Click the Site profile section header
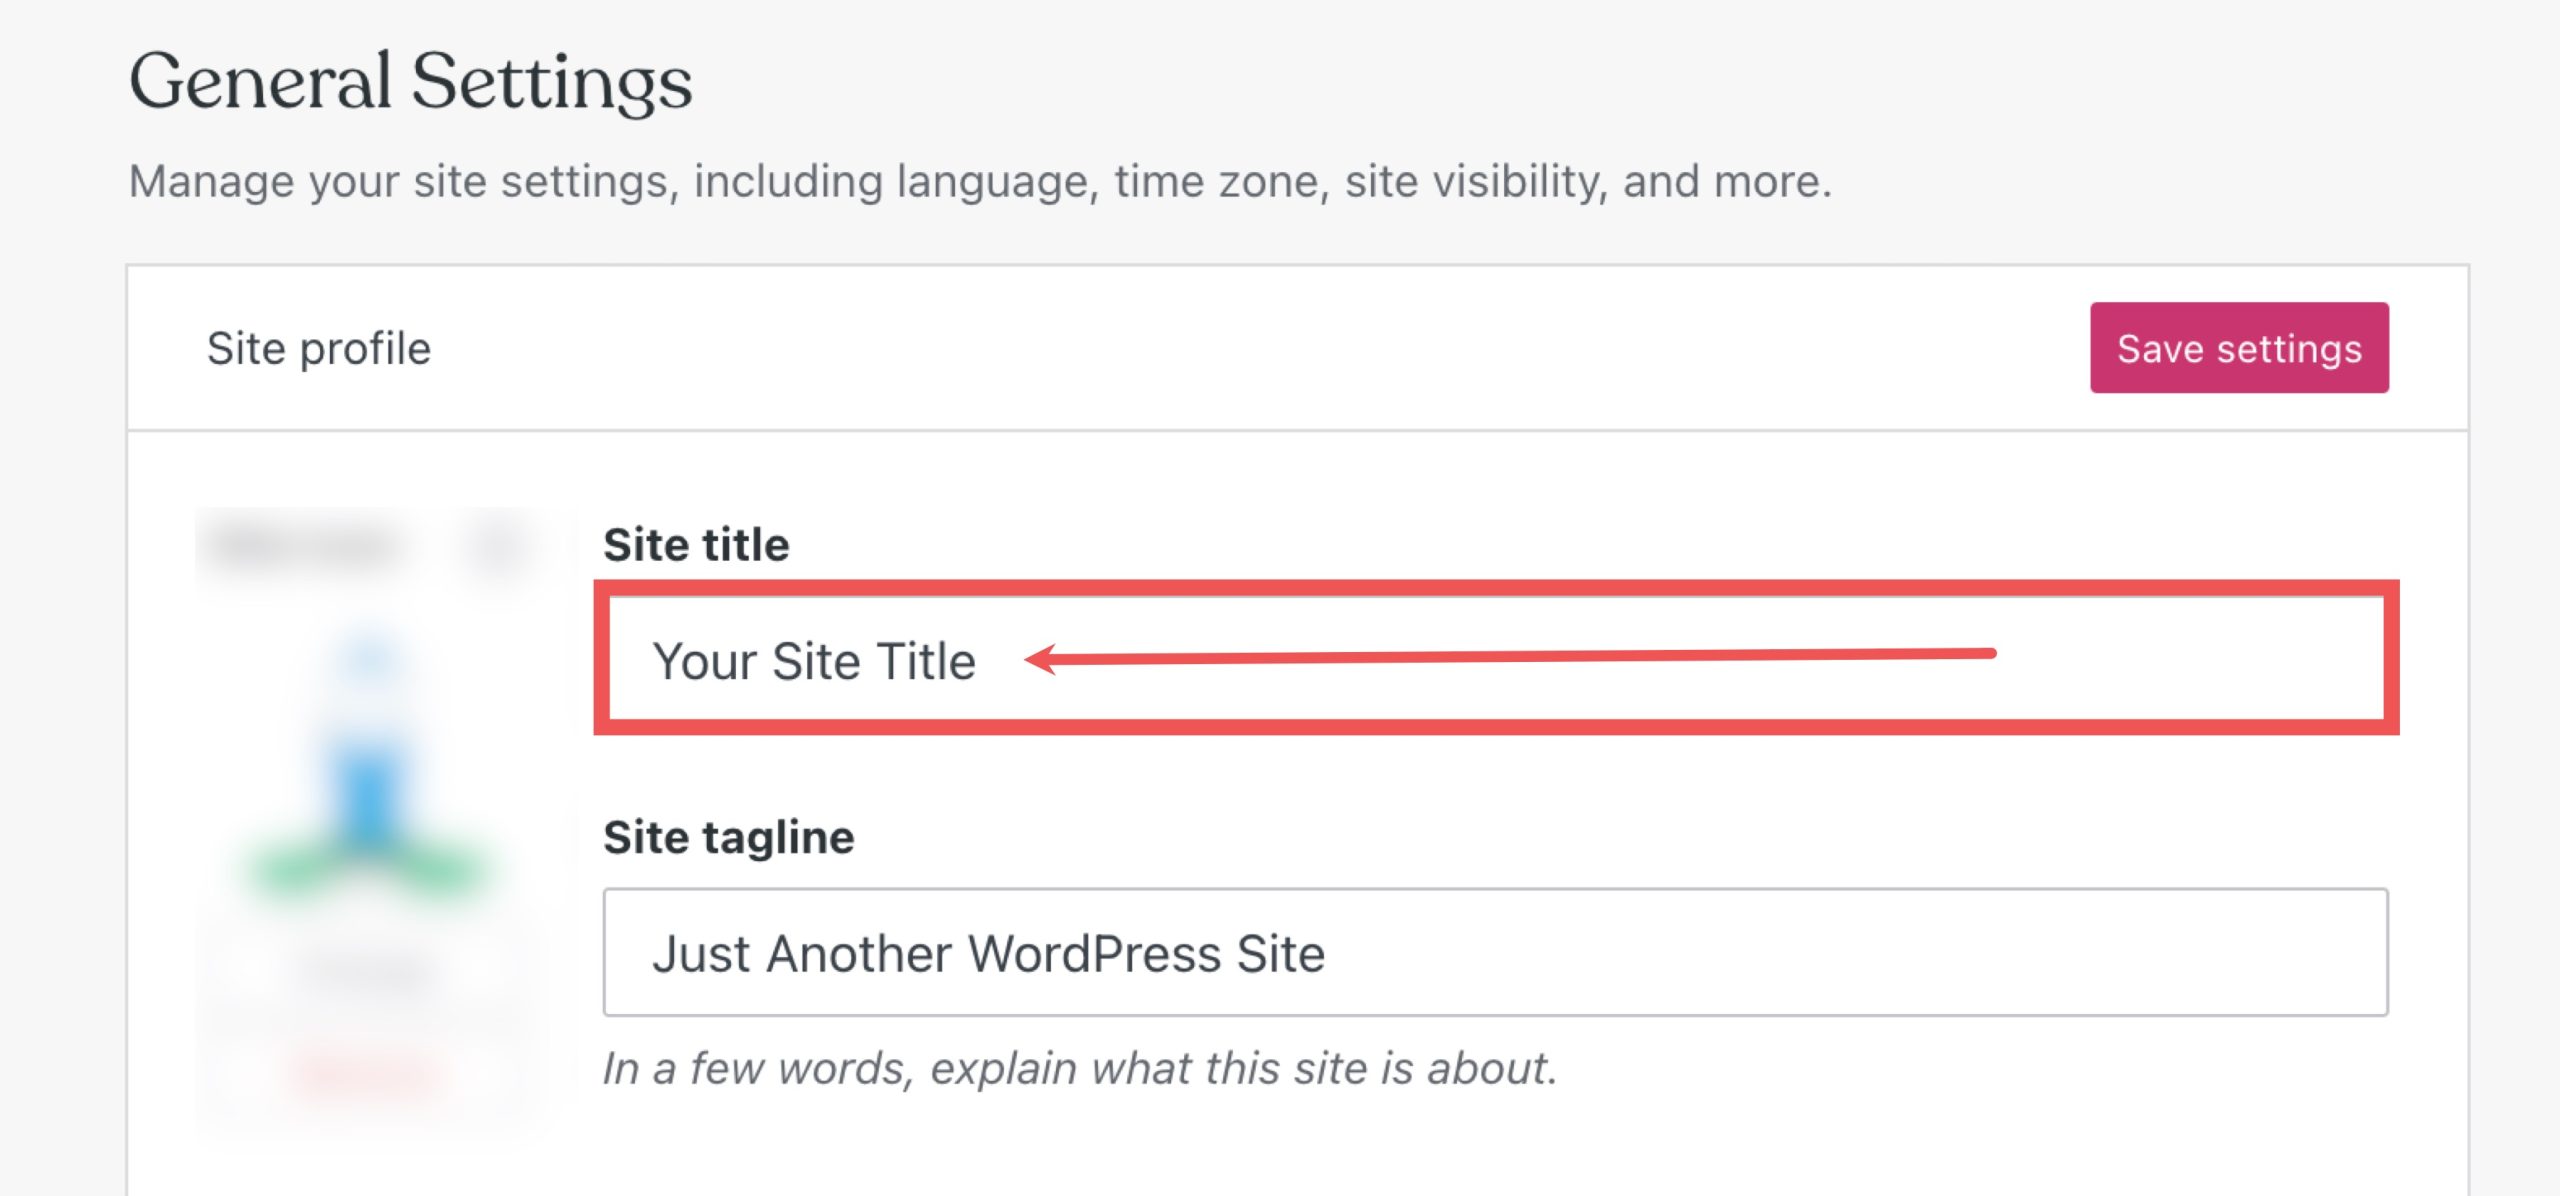Image resolution: width=2560 pixels, height=1196 pixels. [x=320, y=348]
